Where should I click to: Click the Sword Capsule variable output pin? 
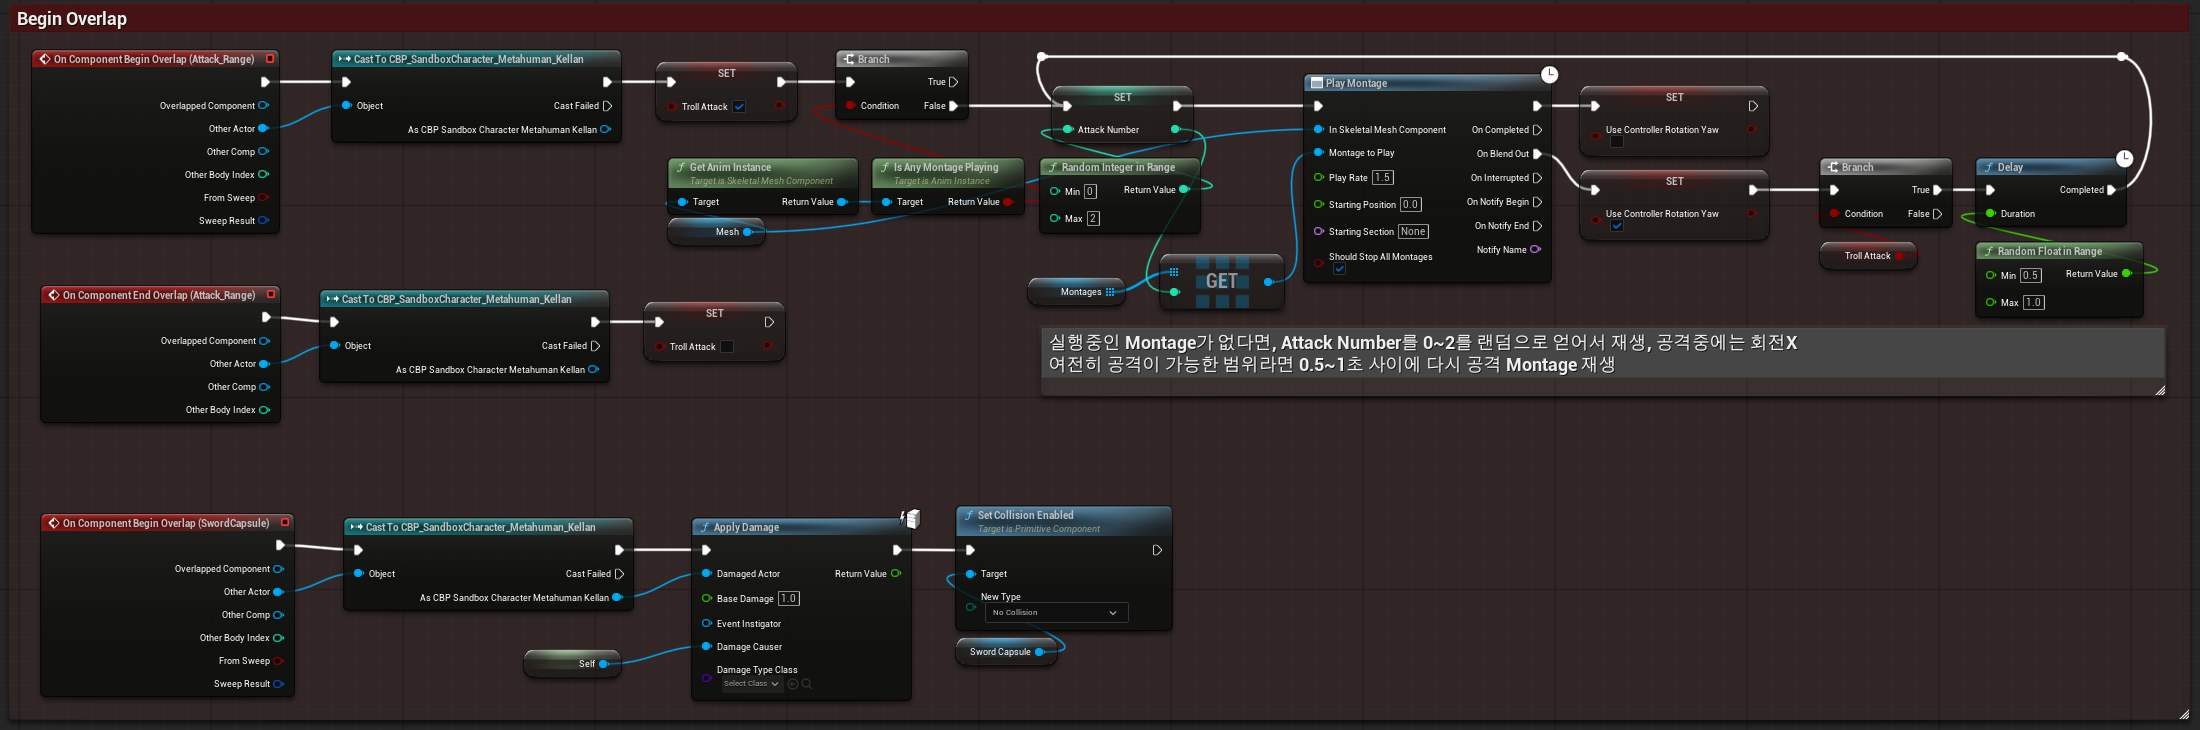(1040, 652)
